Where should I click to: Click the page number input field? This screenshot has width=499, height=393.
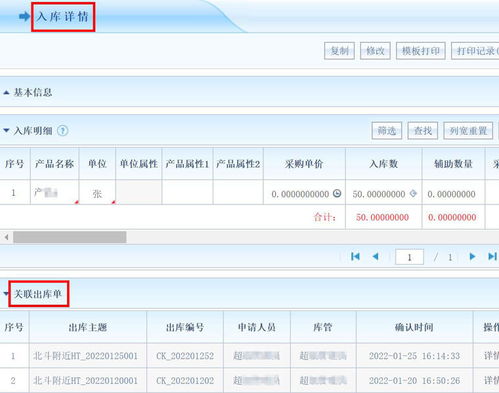pyautogui.click(x=409, y=257)
